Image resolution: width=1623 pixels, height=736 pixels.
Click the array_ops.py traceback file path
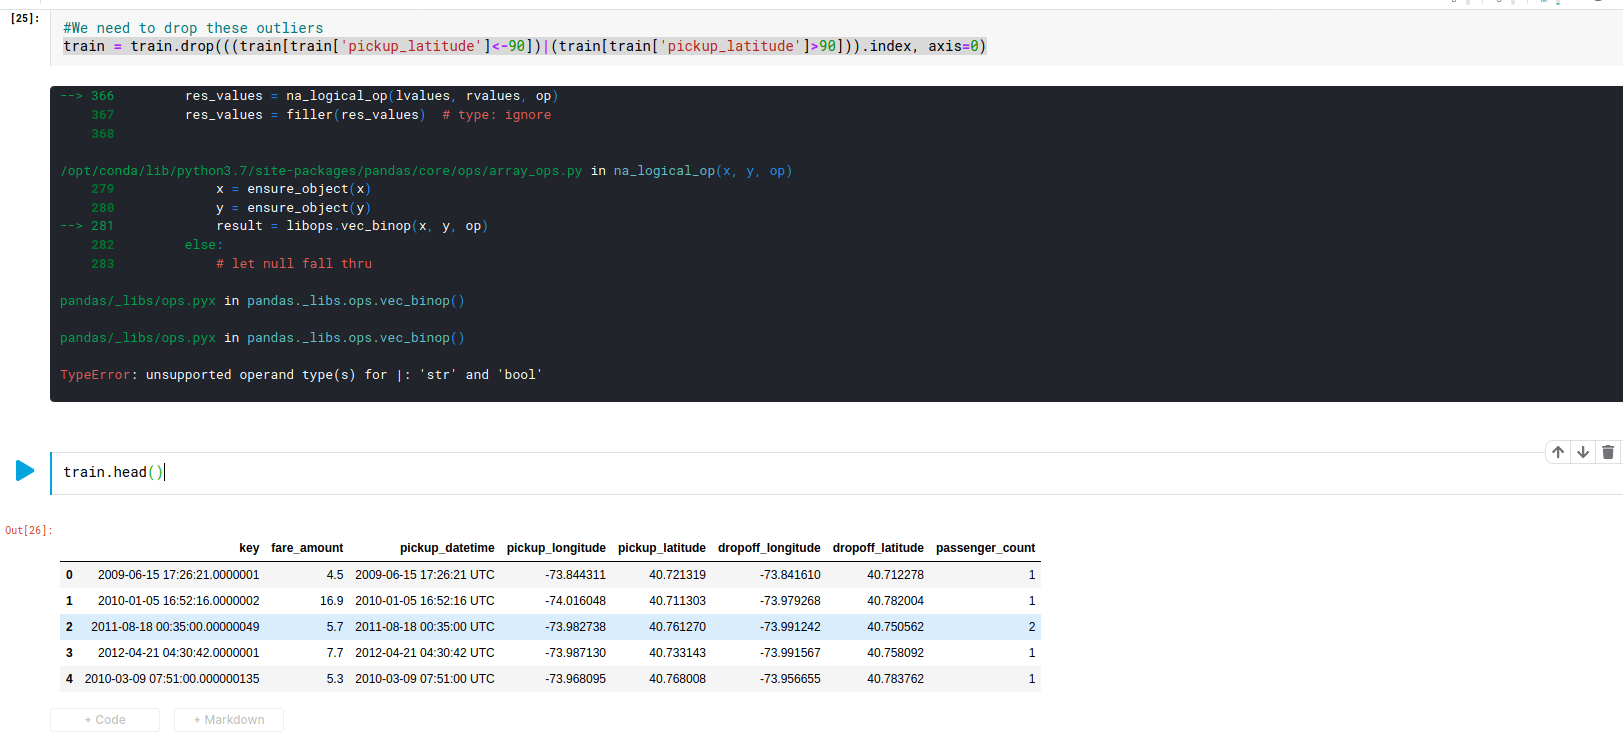(321, 171)
